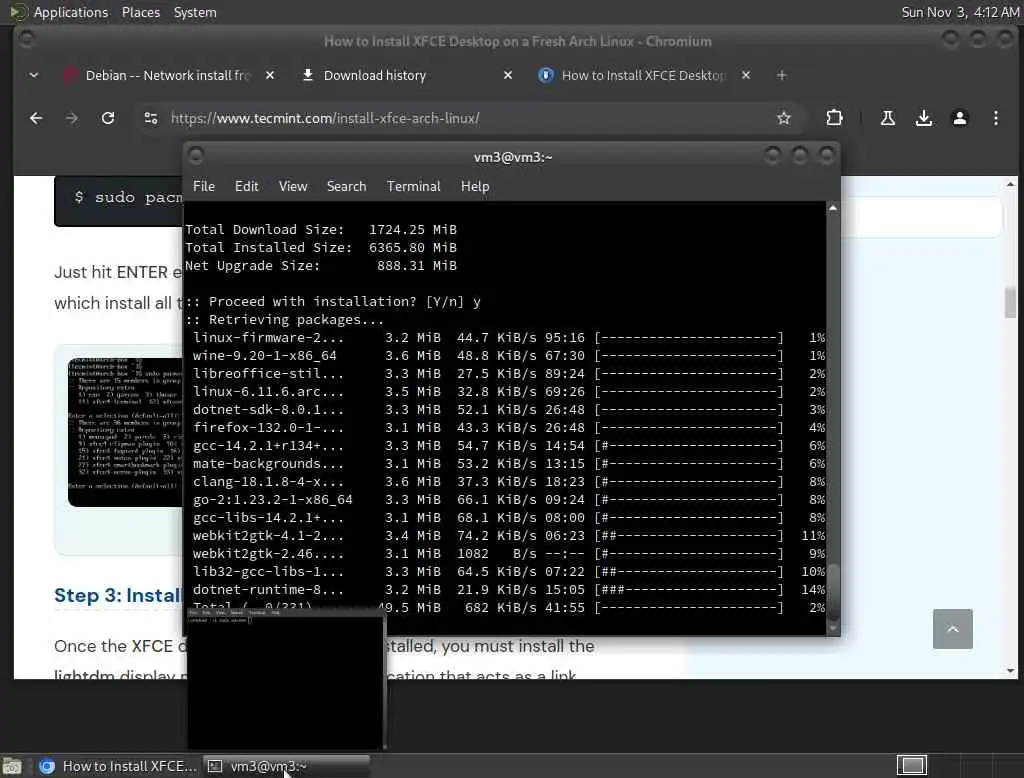The width and height of the screenshot is (1024, 778).
Task: Click the dotnet-runtime-8 progress bar
Action: point(689,589)
